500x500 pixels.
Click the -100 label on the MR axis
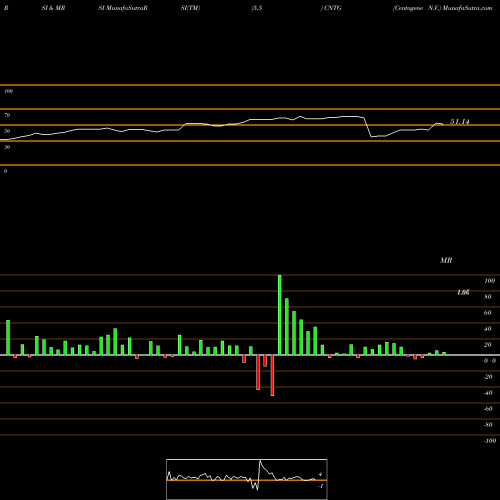click(490, 441)
